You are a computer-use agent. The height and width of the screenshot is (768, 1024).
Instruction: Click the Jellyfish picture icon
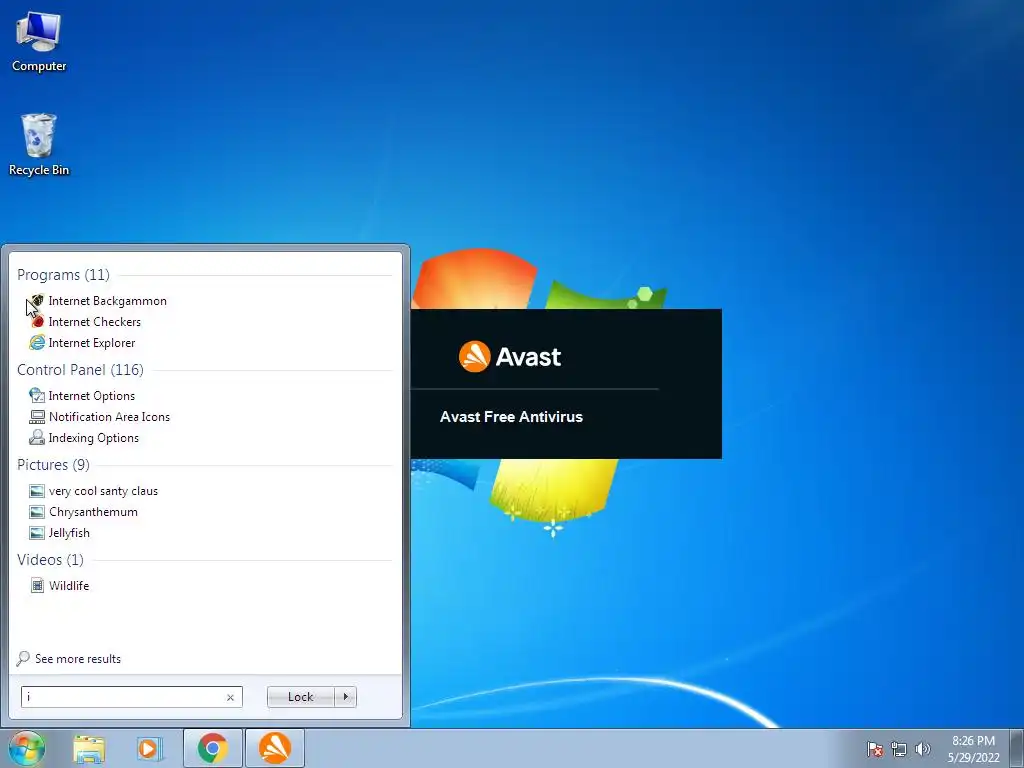coord(37,533)
